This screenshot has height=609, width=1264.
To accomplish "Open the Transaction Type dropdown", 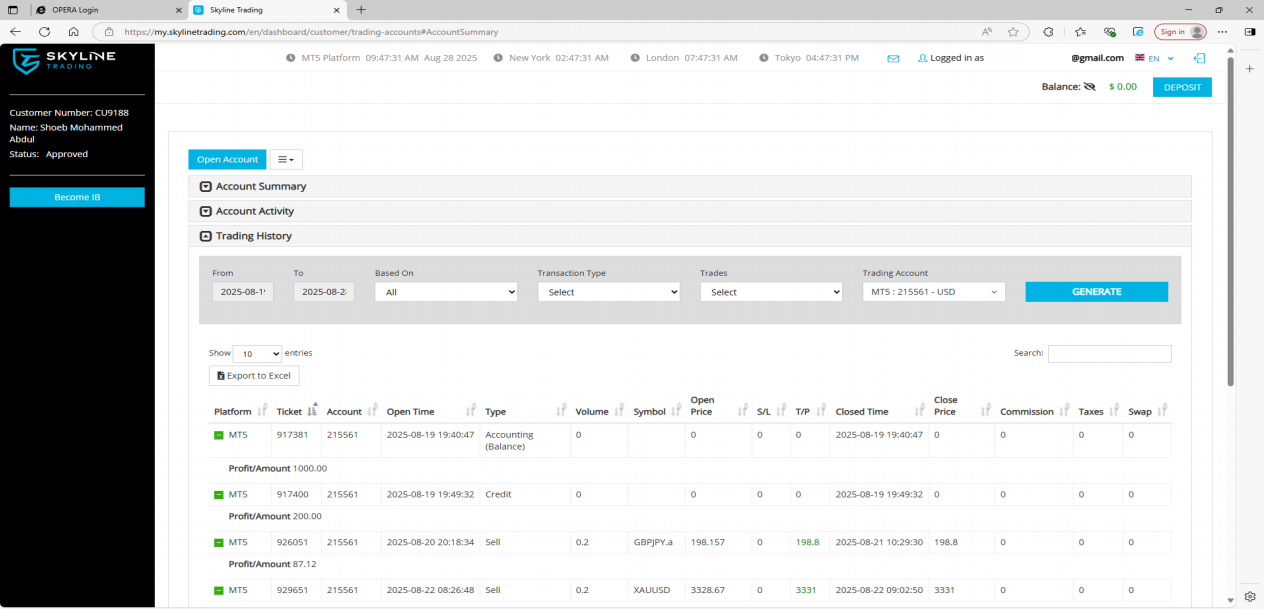I will (x=608, y=292).
